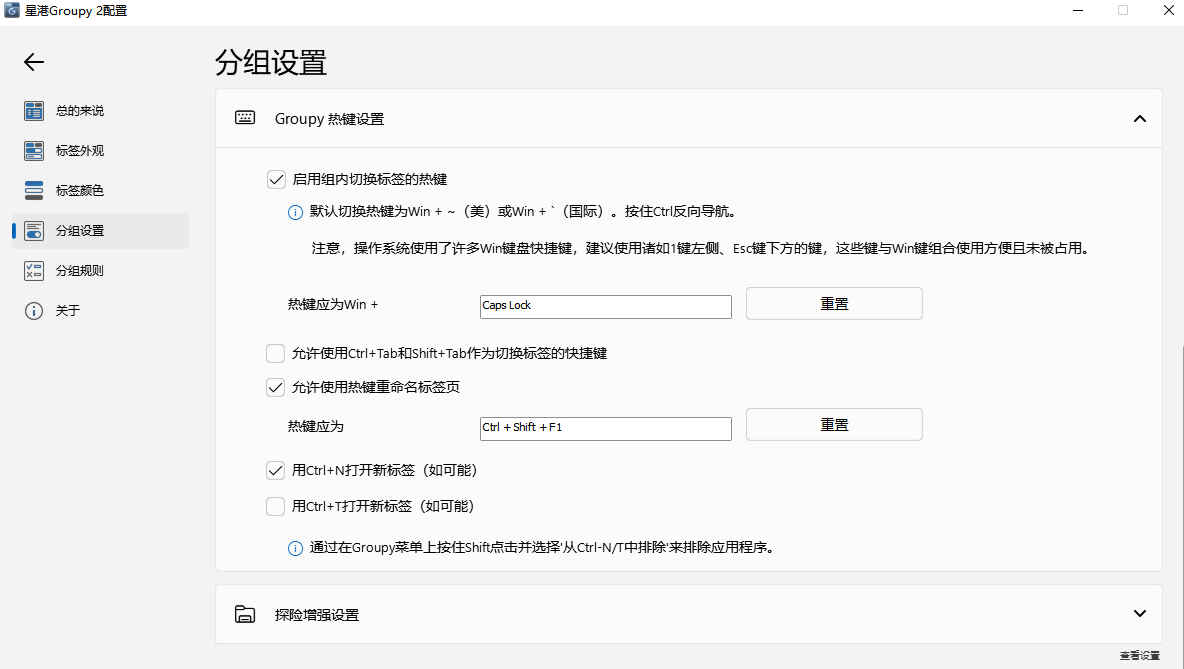The image size is (1184, 669).
Task: Click the back arrow icon
Action: coord(34,62)
